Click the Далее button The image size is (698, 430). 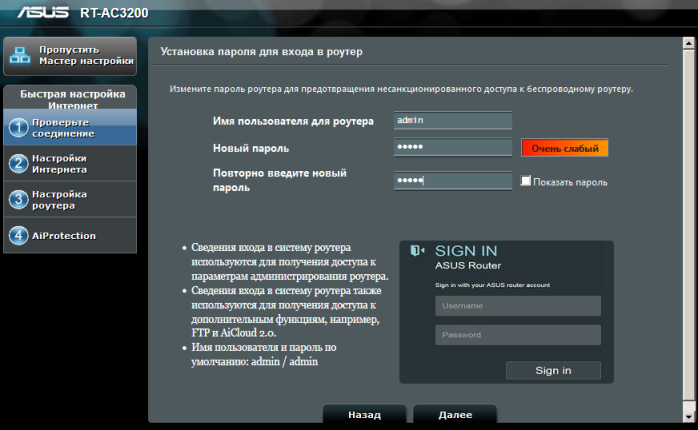click(x=455, y=414)
